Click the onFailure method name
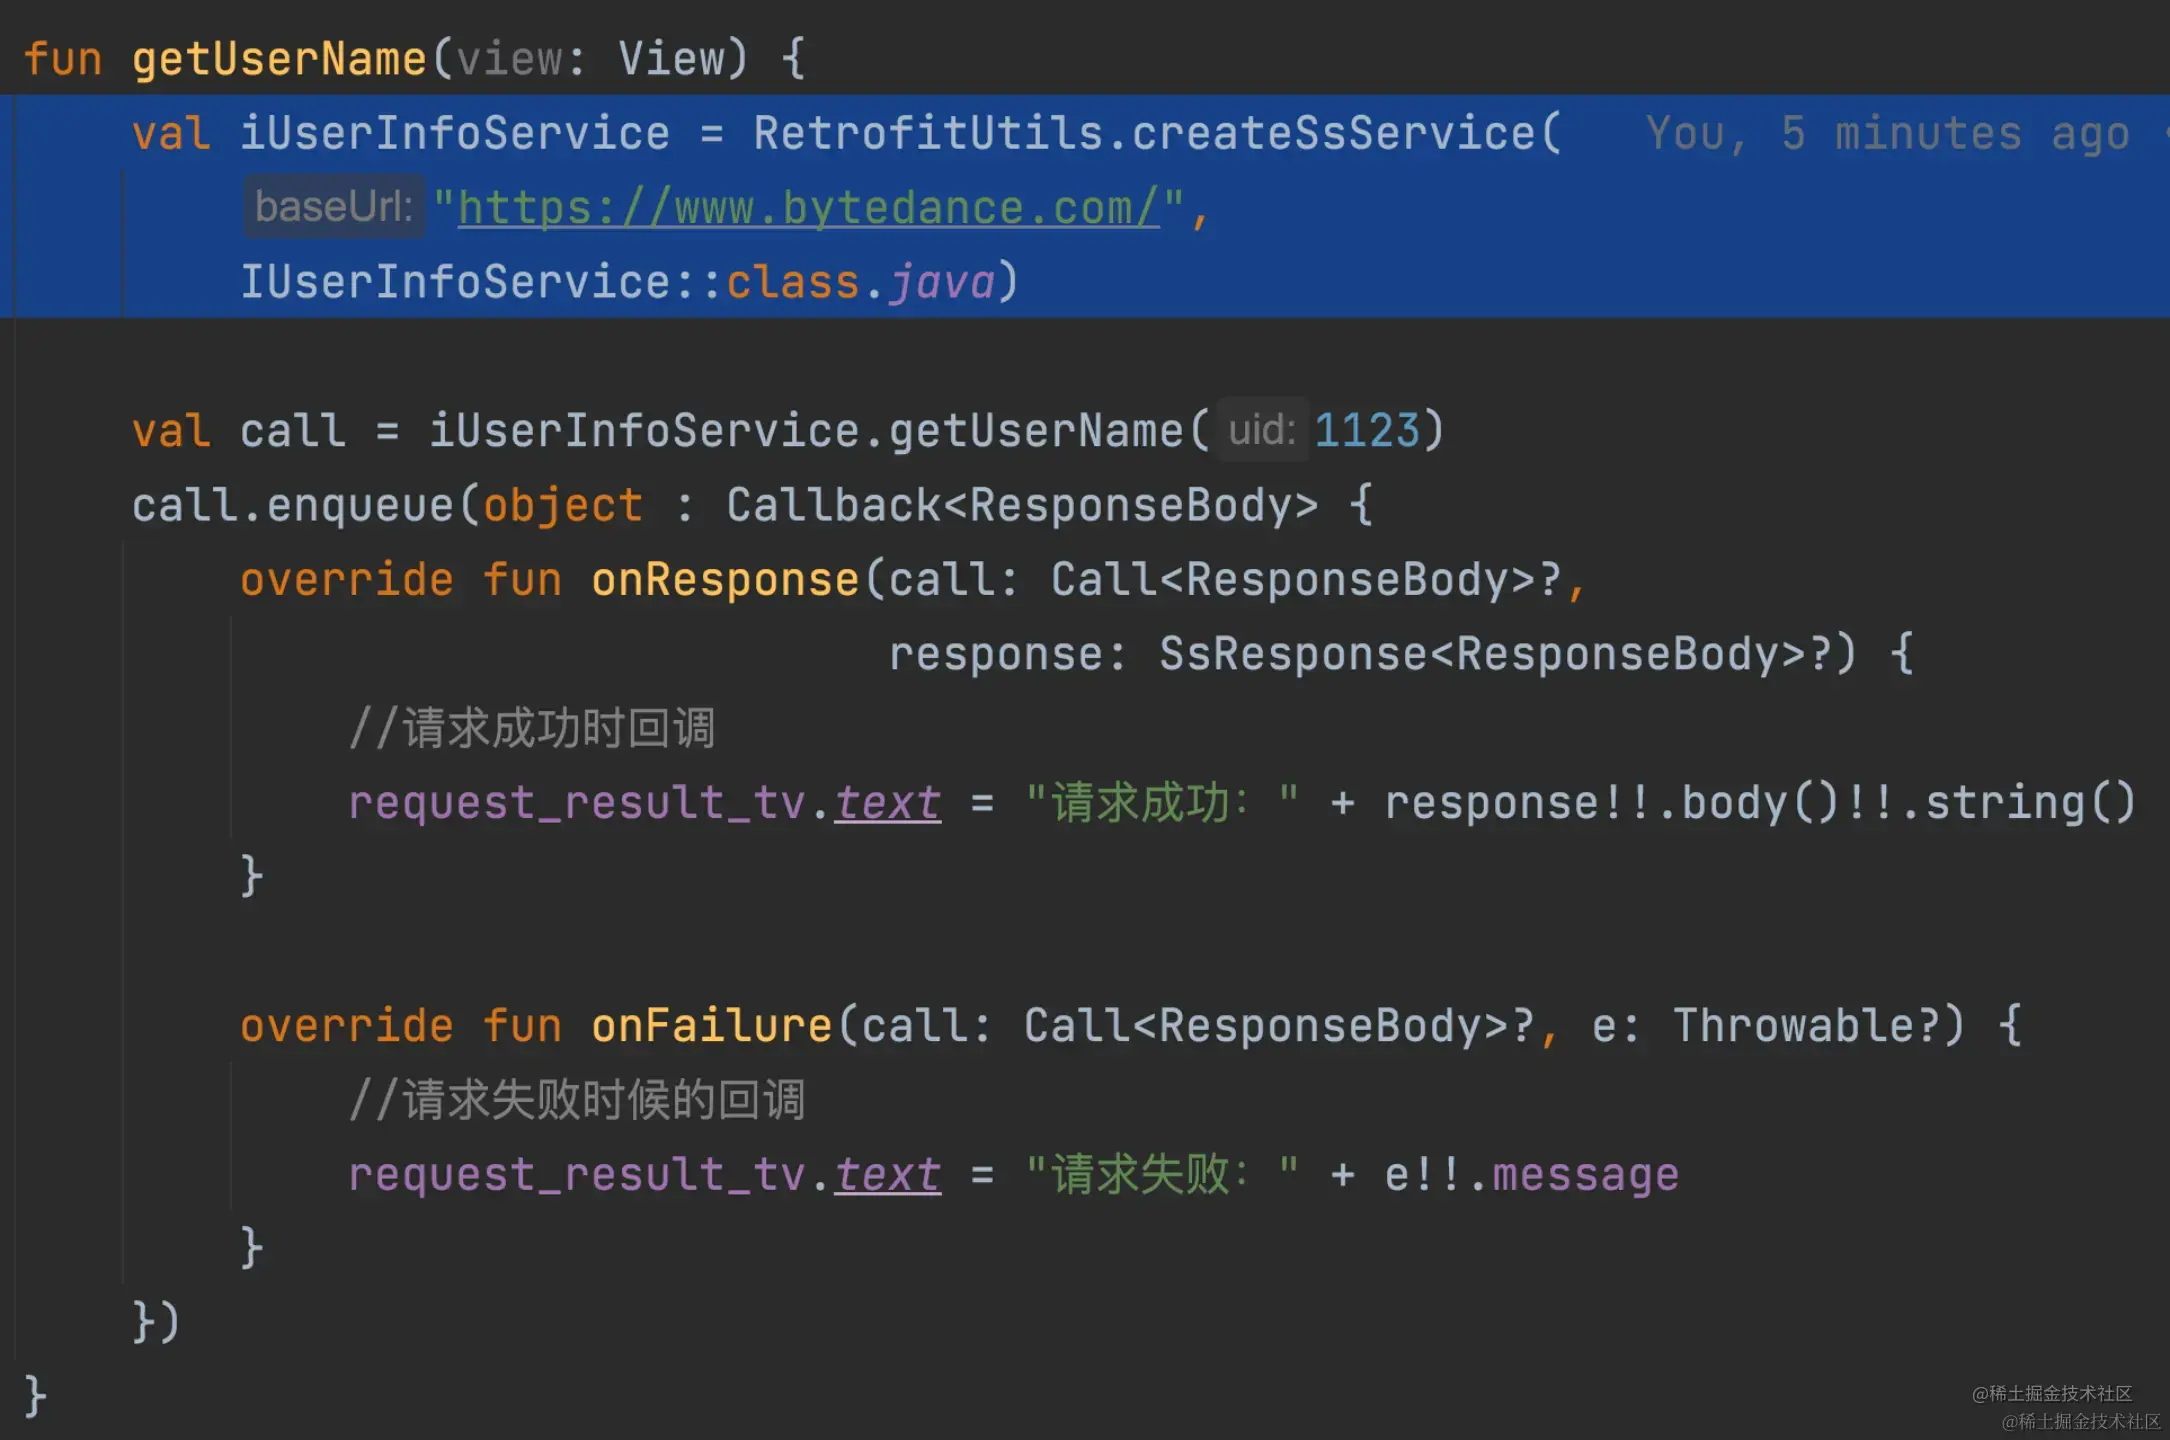Viewport: 2170px width, 1440px height. 711,1026
